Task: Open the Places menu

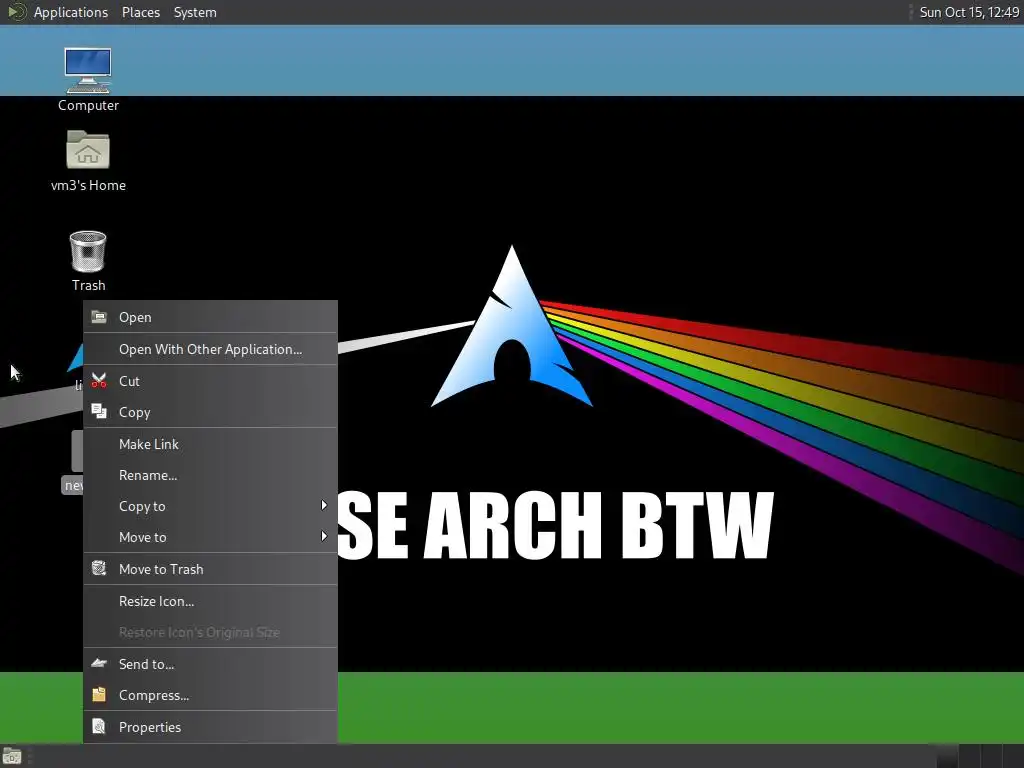Action: coord(140,12)
